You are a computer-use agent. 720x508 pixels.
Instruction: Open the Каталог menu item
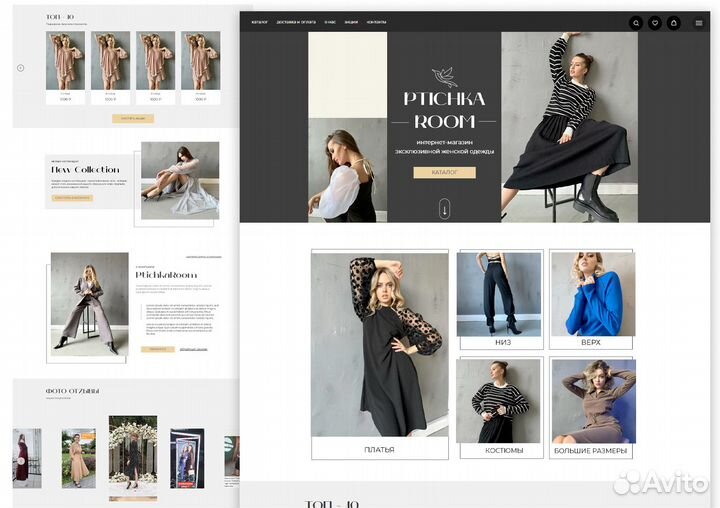(x=260, y=22)
